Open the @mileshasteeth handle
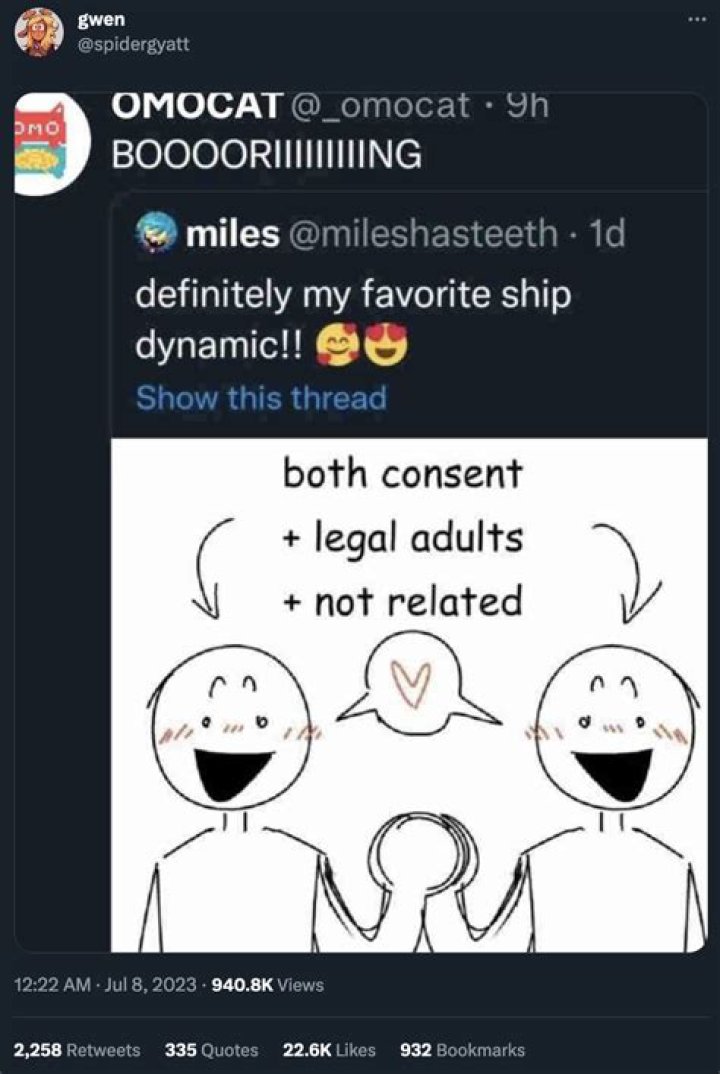 click(x=424, y=234)
